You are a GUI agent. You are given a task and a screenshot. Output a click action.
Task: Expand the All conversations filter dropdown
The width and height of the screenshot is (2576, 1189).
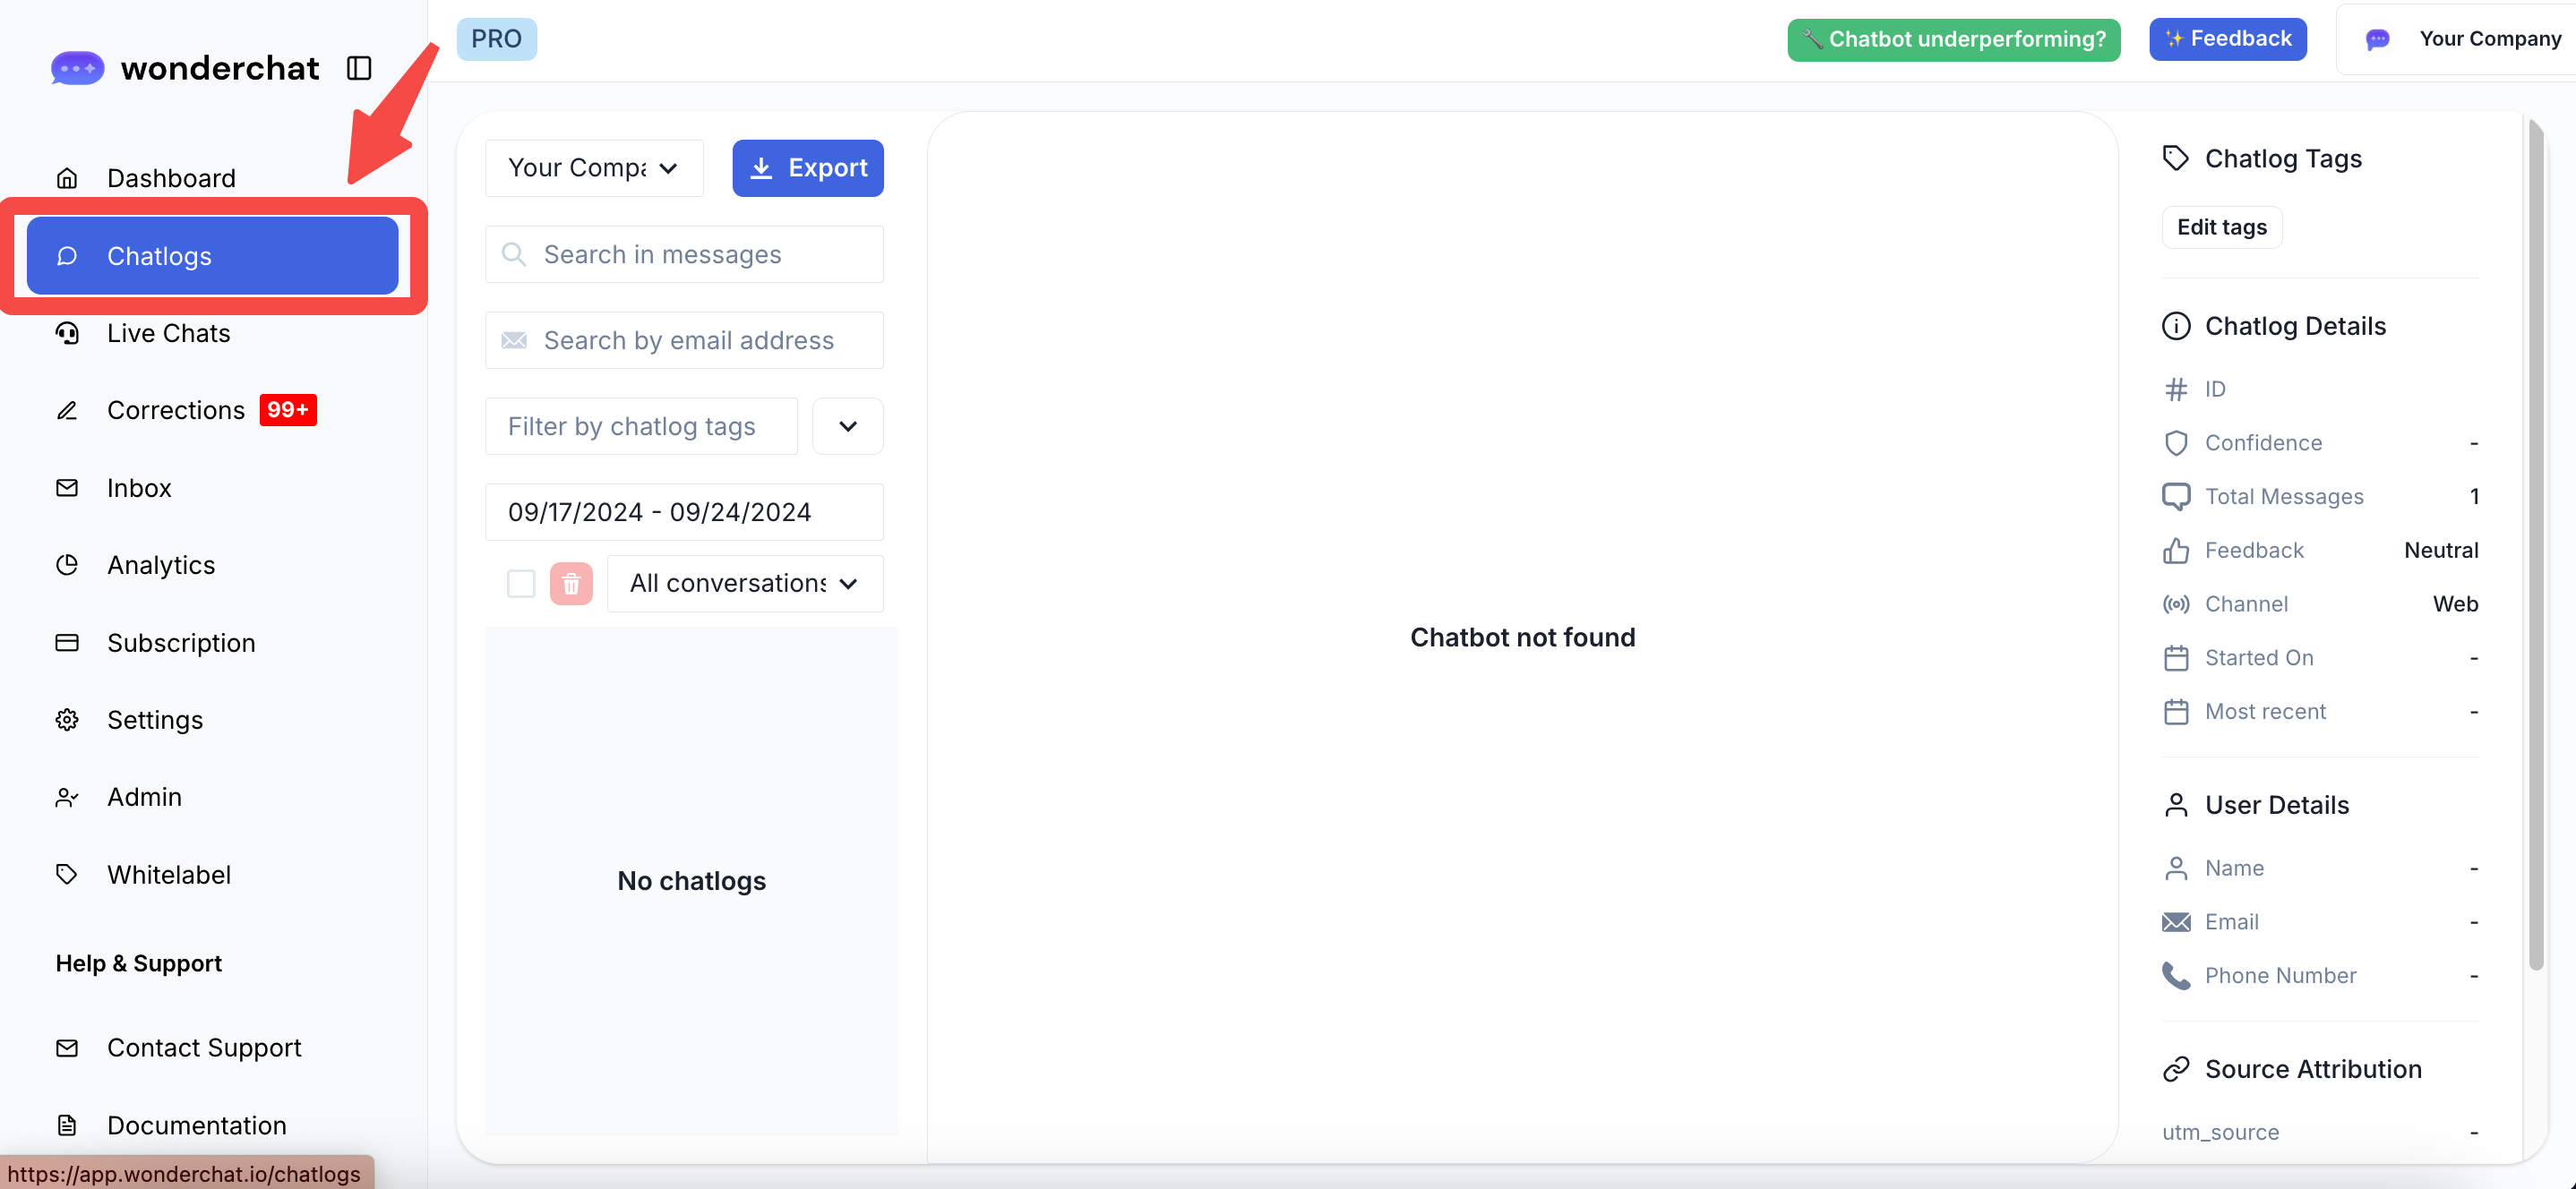point(745,583)
